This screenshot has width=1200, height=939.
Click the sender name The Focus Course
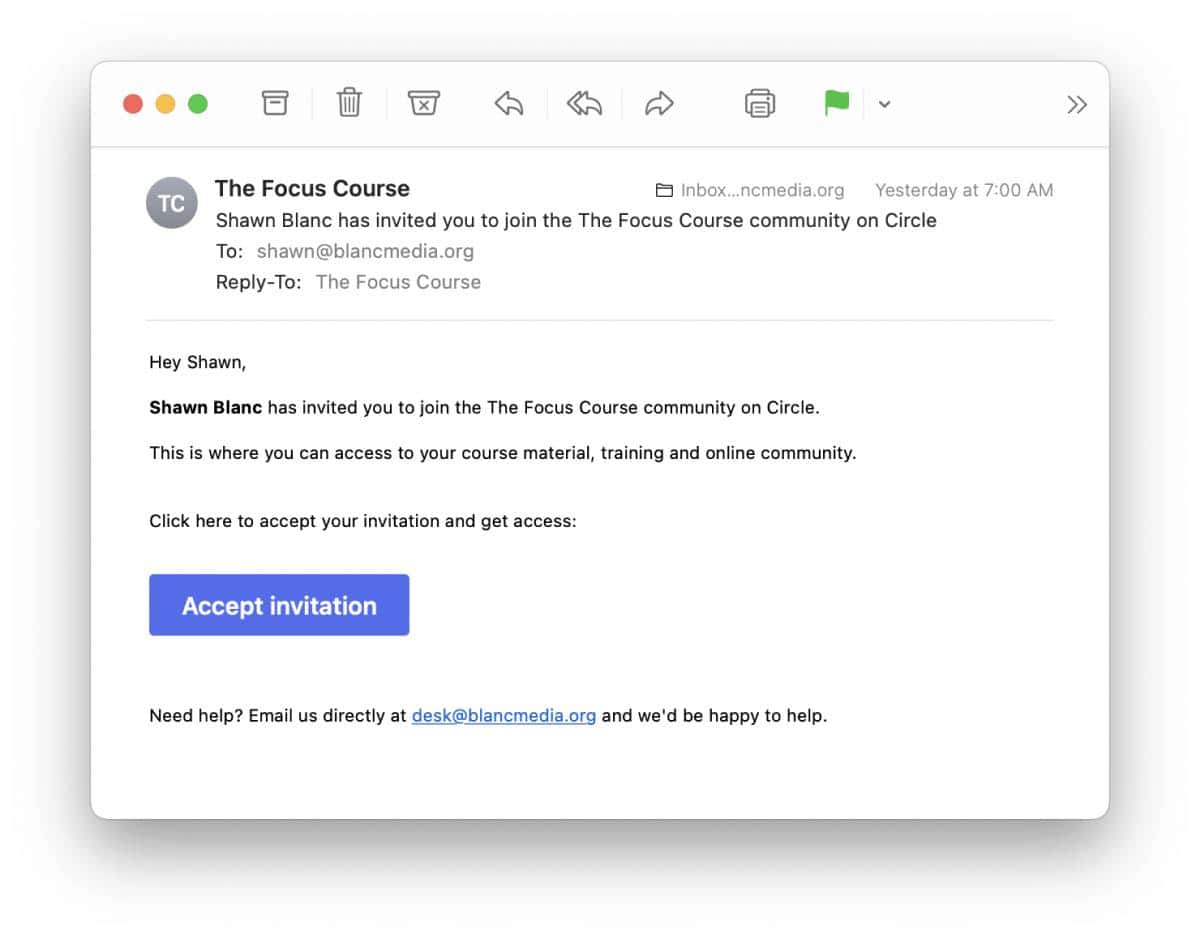[312, 188]
